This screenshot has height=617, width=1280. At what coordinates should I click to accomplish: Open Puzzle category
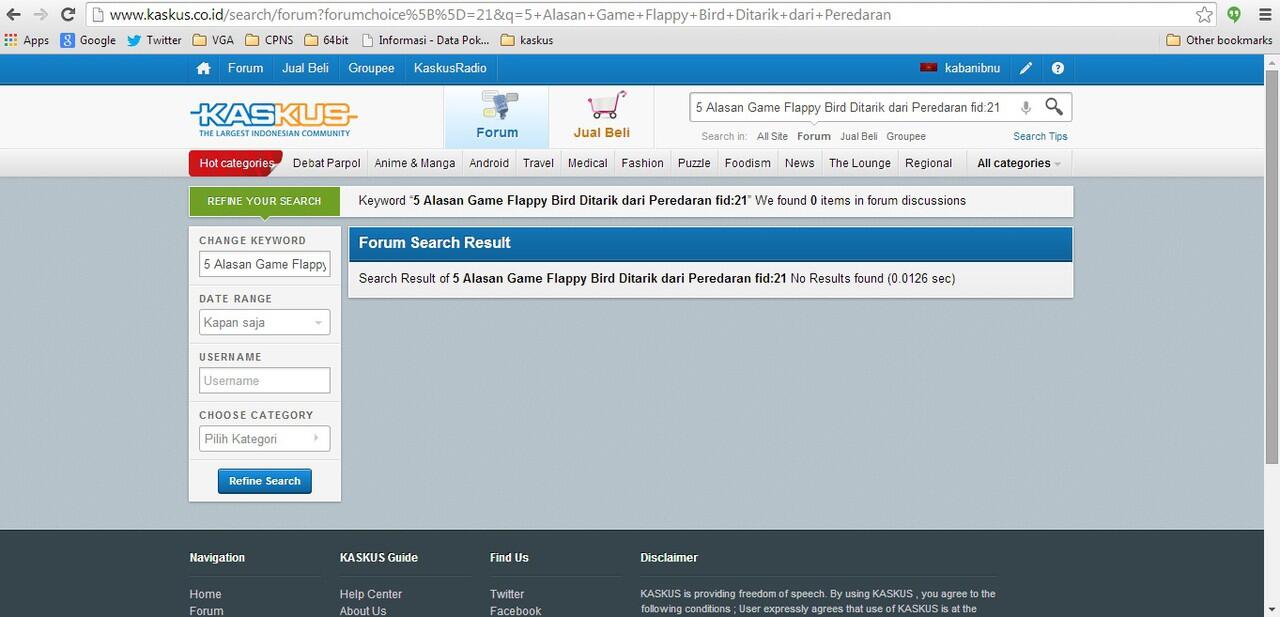[694, 163]
